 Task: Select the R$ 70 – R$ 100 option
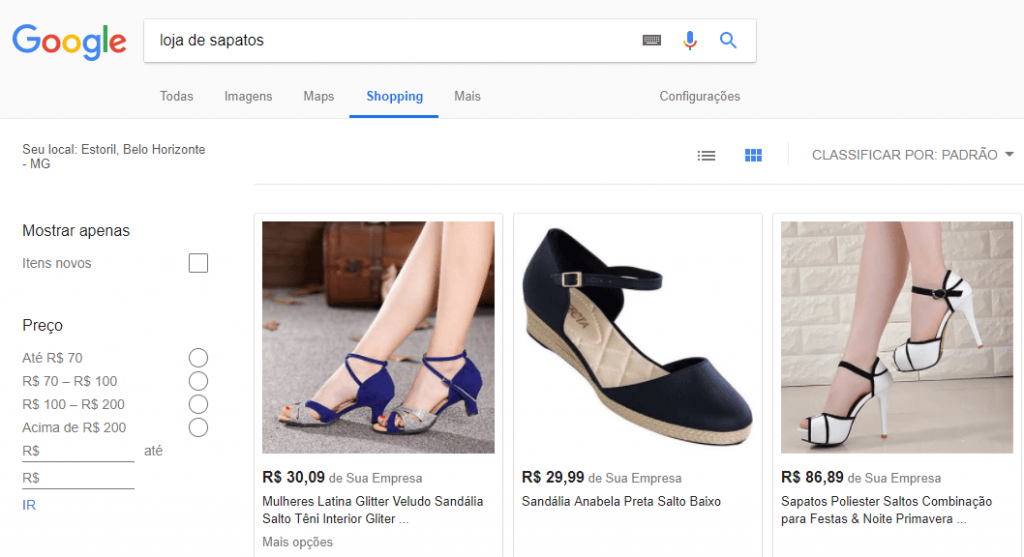click(x=198, y=381)
